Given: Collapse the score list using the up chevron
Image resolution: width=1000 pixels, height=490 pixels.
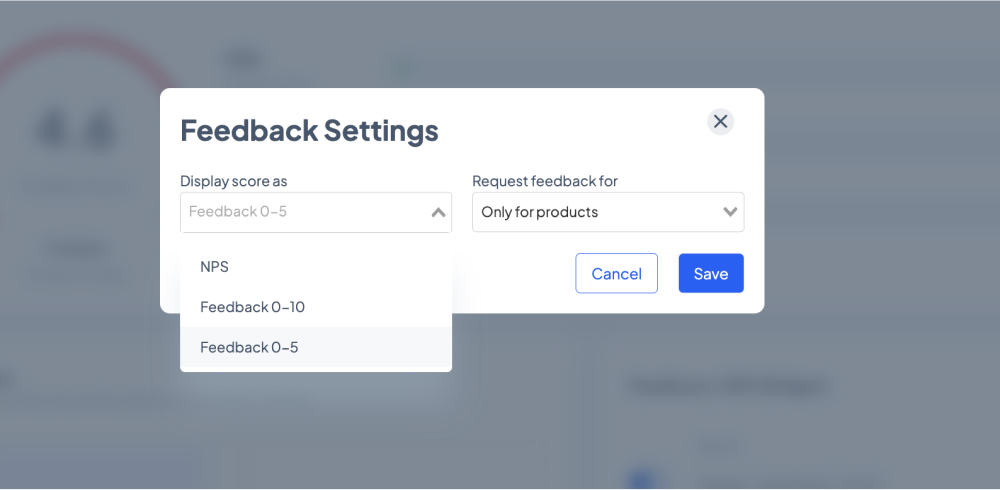Looking at the screenshot, I should tap(438, 212).
